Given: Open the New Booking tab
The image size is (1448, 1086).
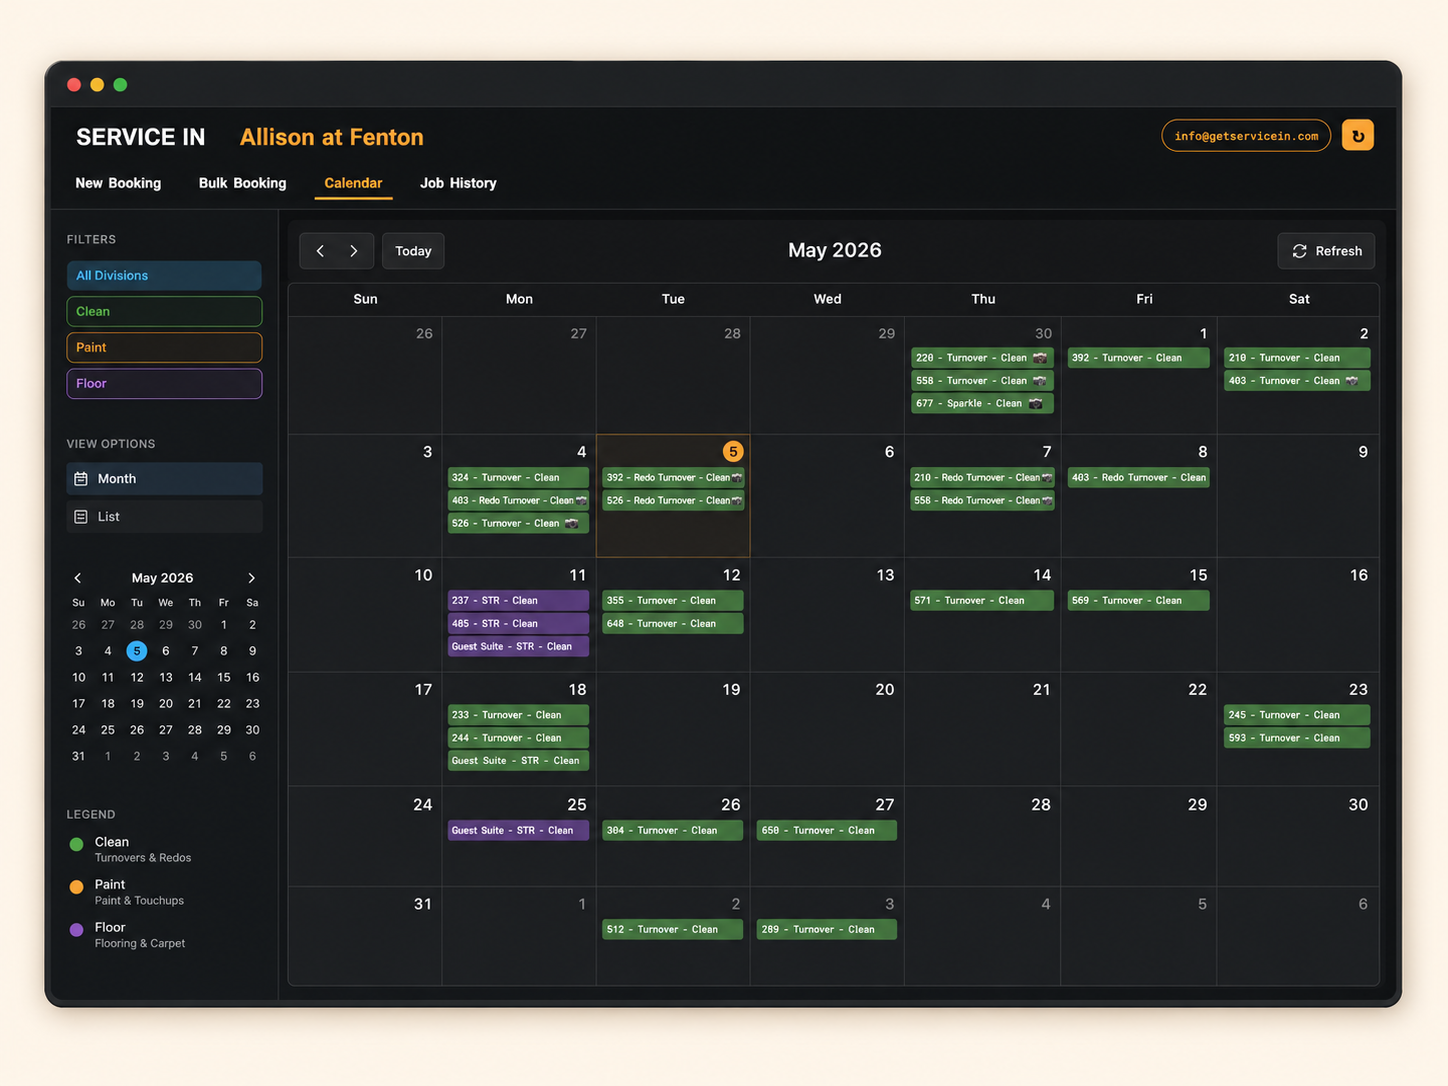Looking at the screenshot, I should (x=118, y=183).
